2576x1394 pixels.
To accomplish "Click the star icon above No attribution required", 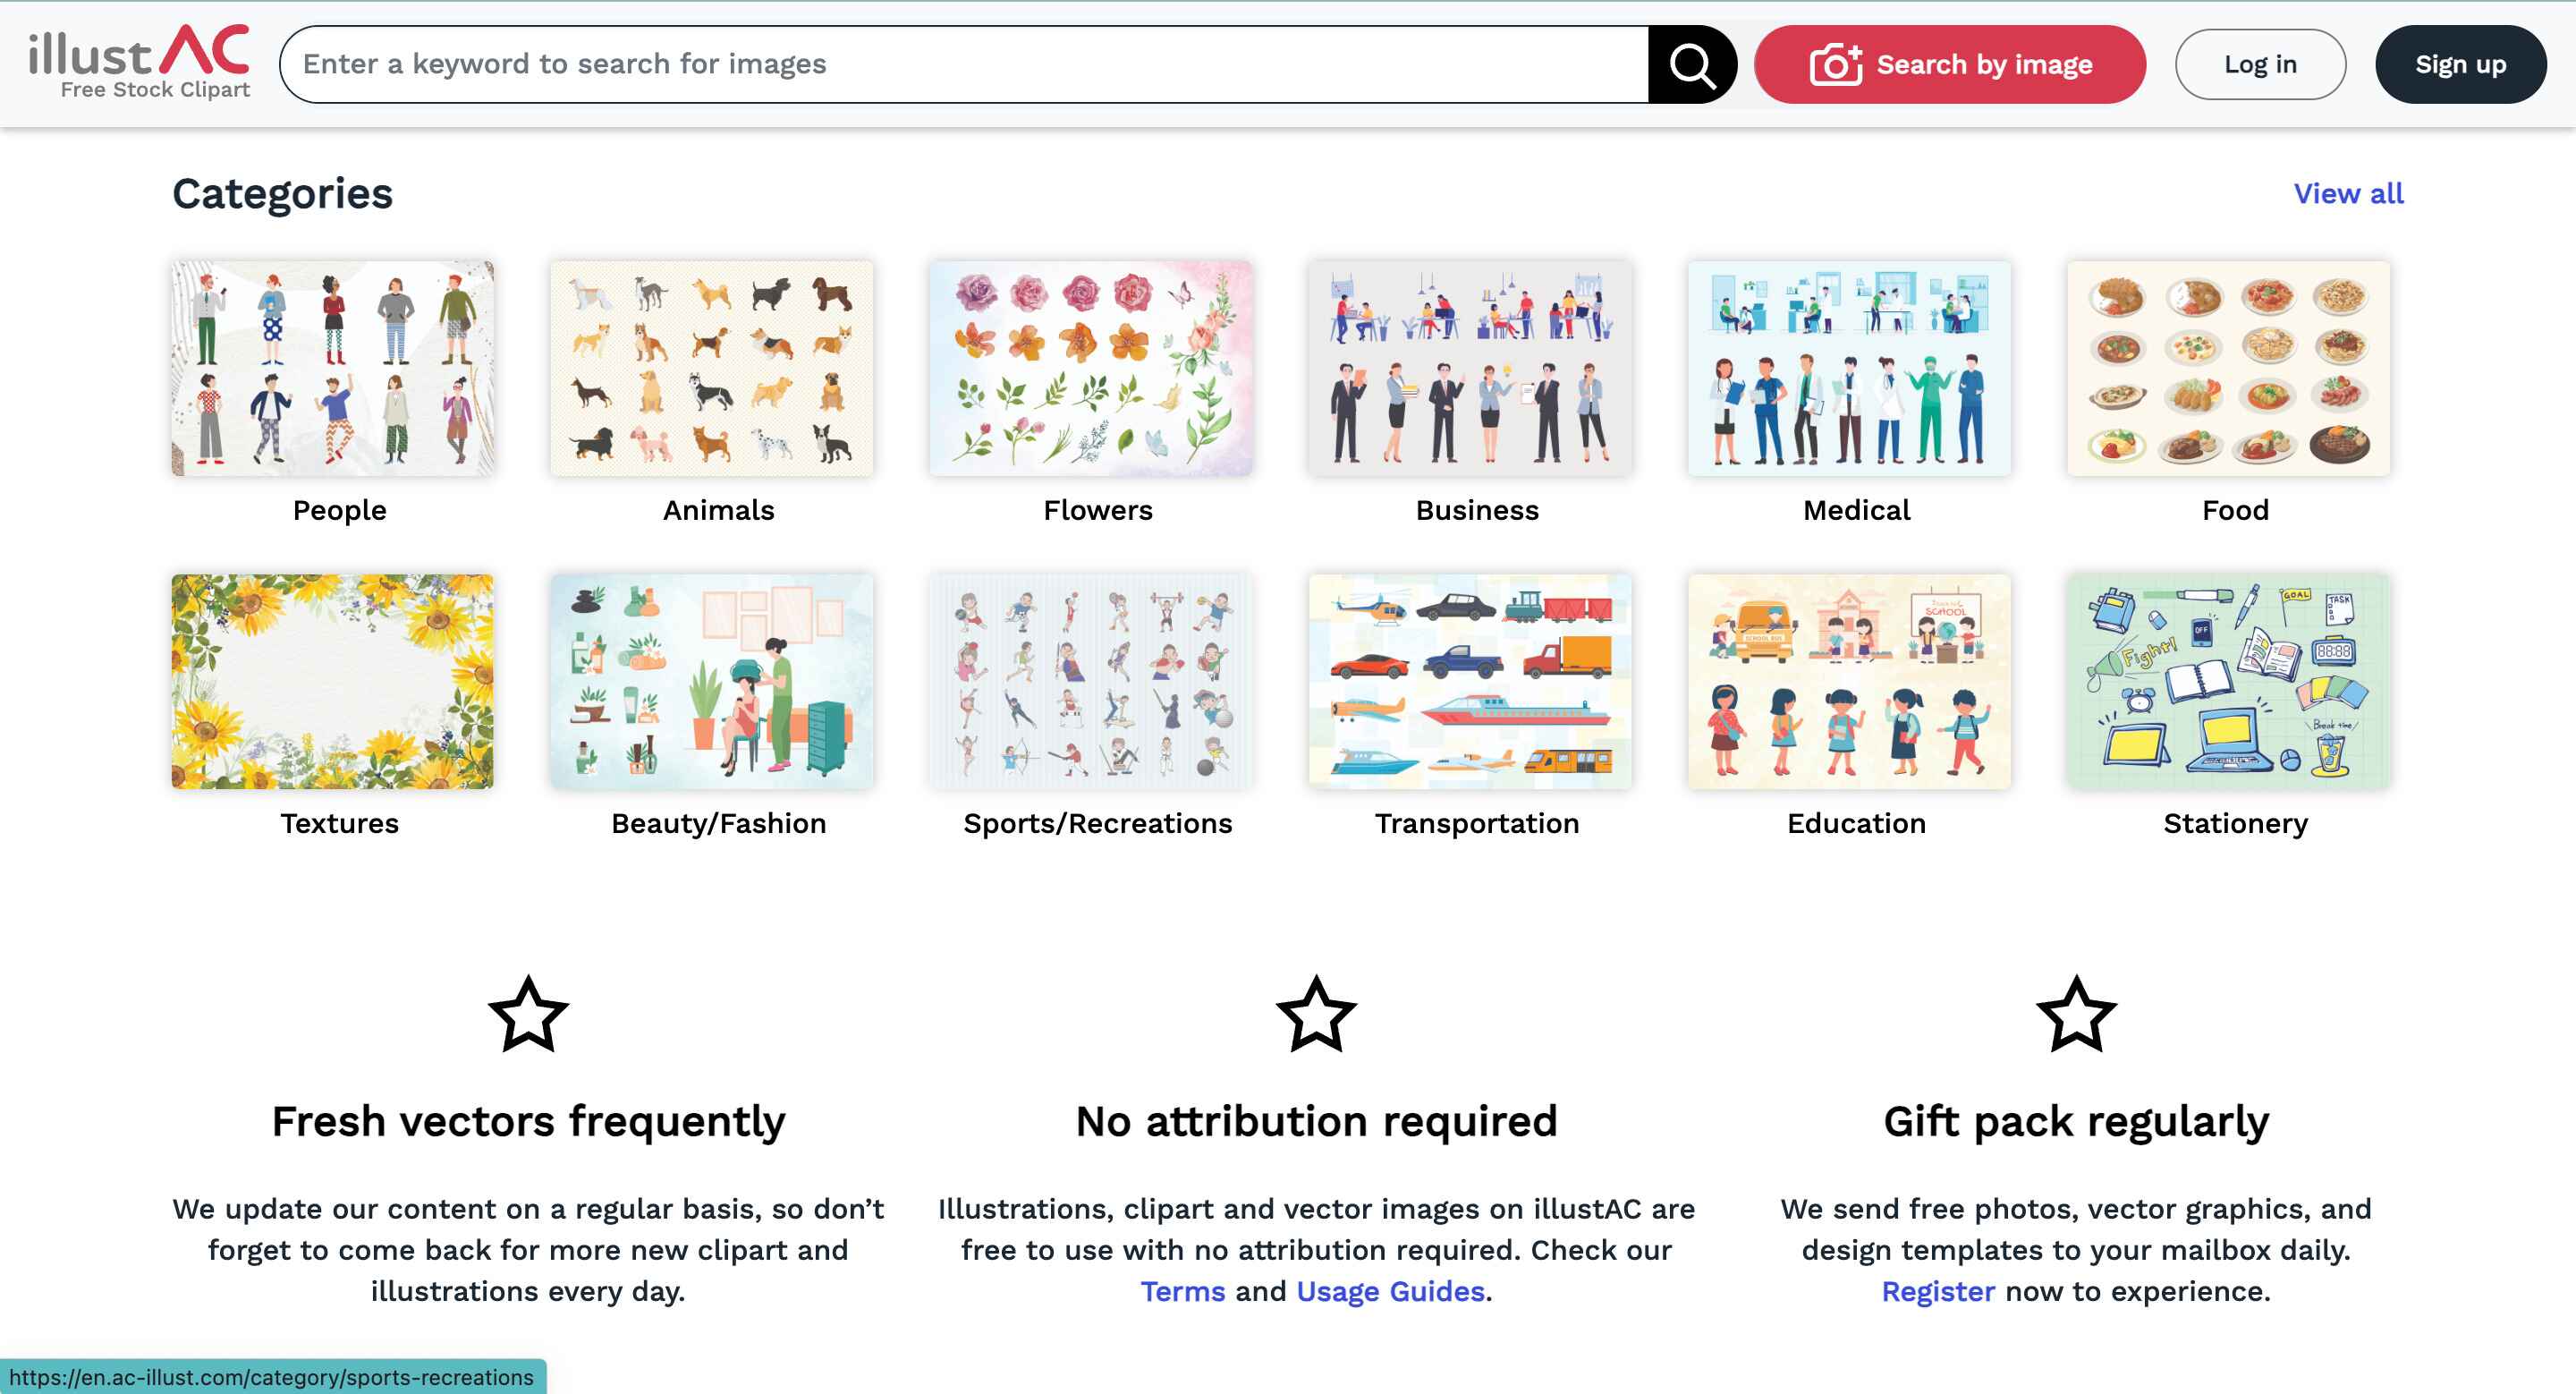I will [1316, 1014].
